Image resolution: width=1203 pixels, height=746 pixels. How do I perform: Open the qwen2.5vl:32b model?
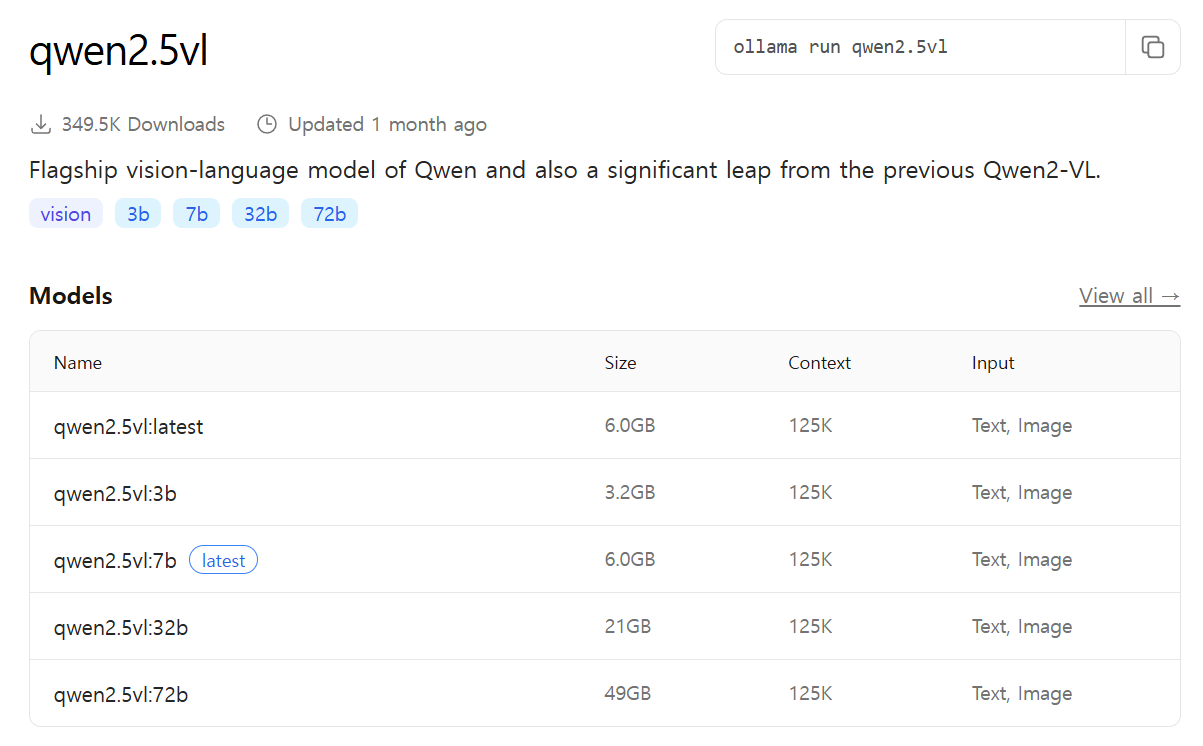click(x=120, y=628)
